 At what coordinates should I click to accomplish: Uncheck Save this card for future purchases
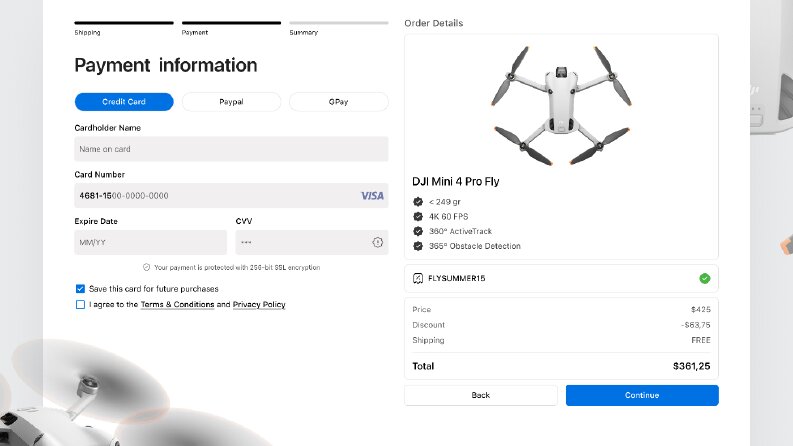tap(80, 289)
